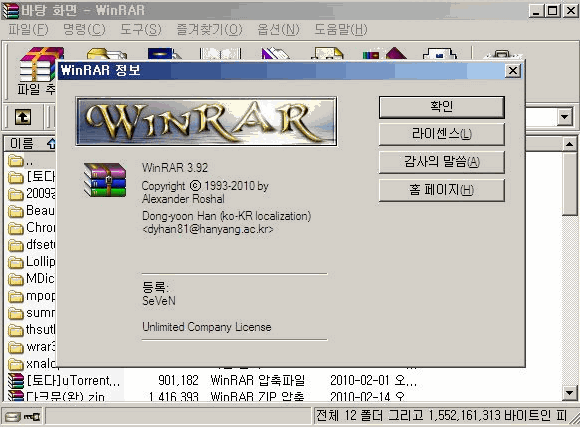580x428 pixels.
Task: Select the wrar3 folder icon
Action: pos(16,347)
